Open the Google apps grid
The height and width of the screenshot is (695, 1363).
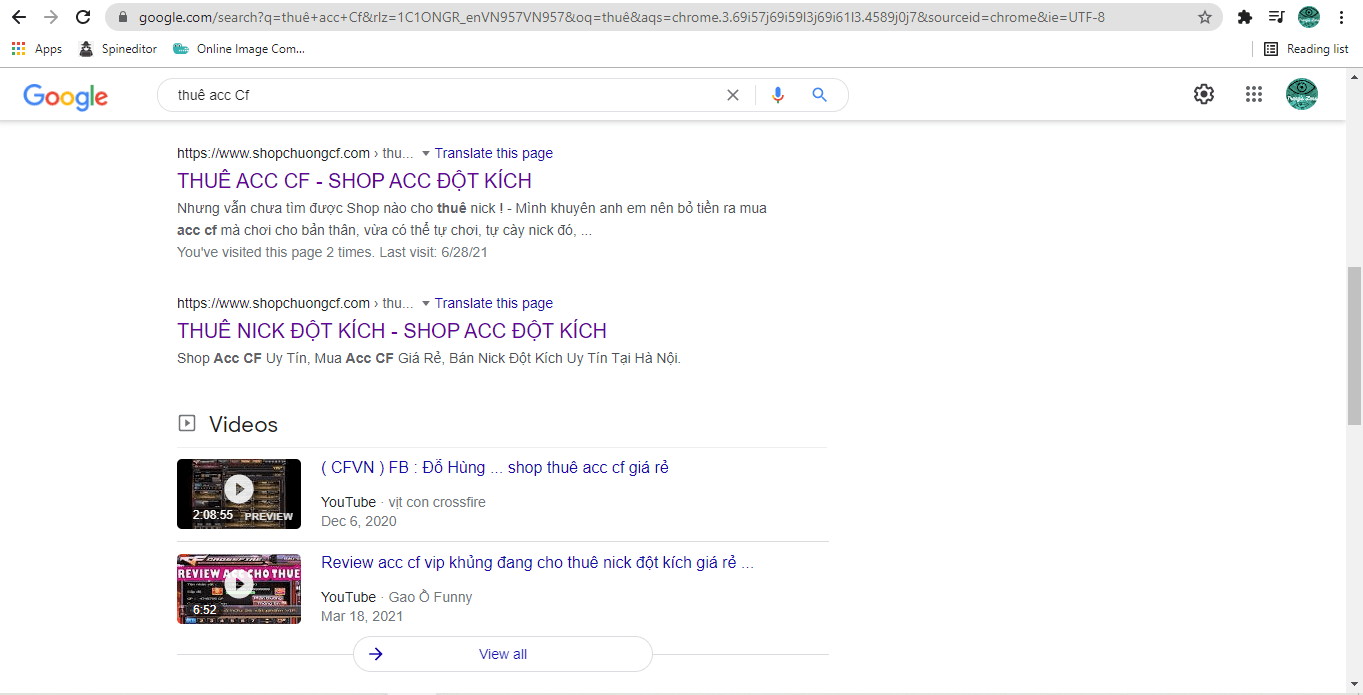[1254, 94]
